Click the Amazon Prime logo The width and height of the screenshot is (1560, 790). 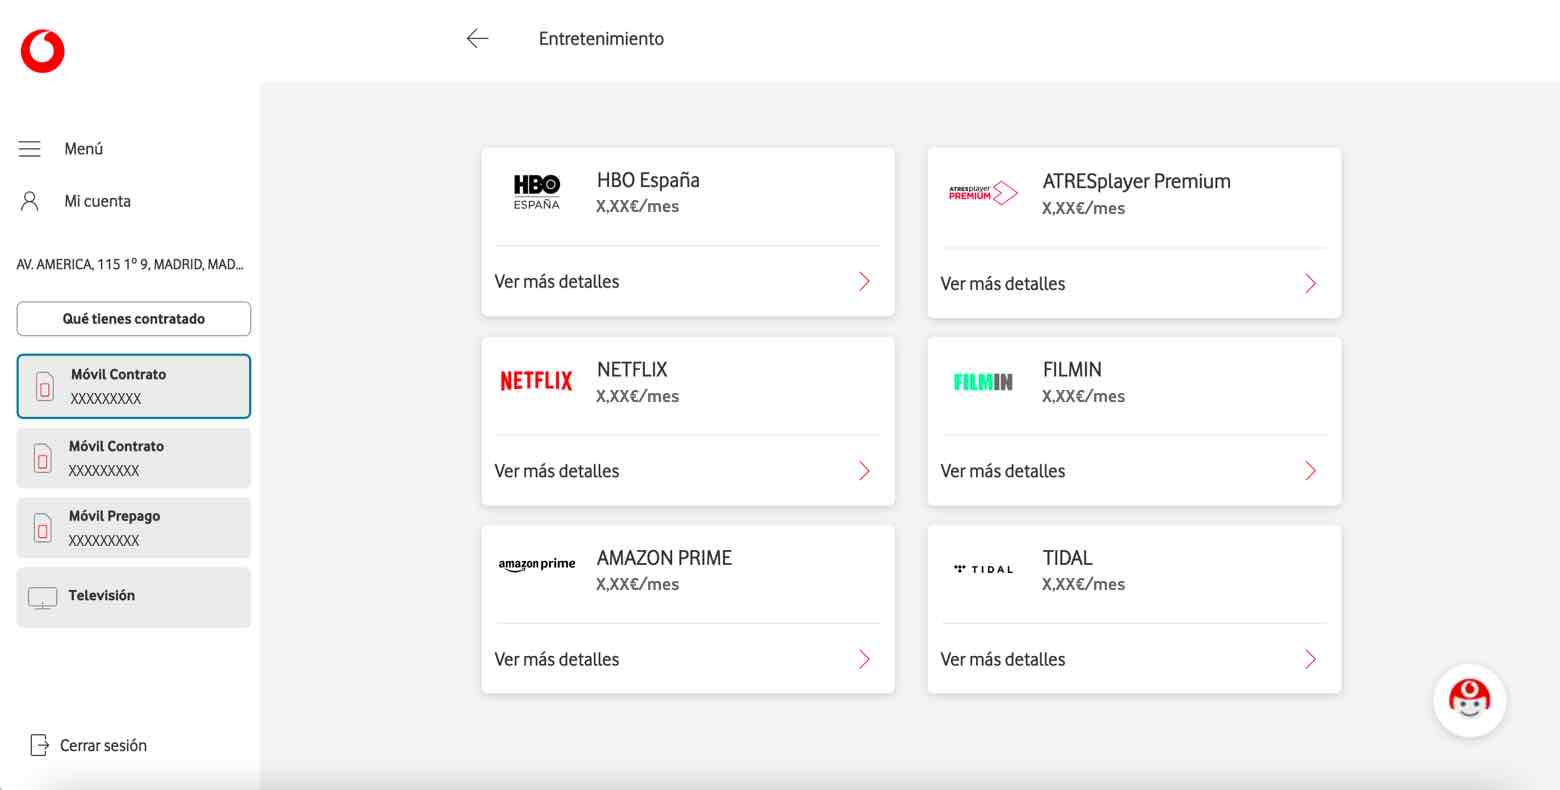pos(536,563)
